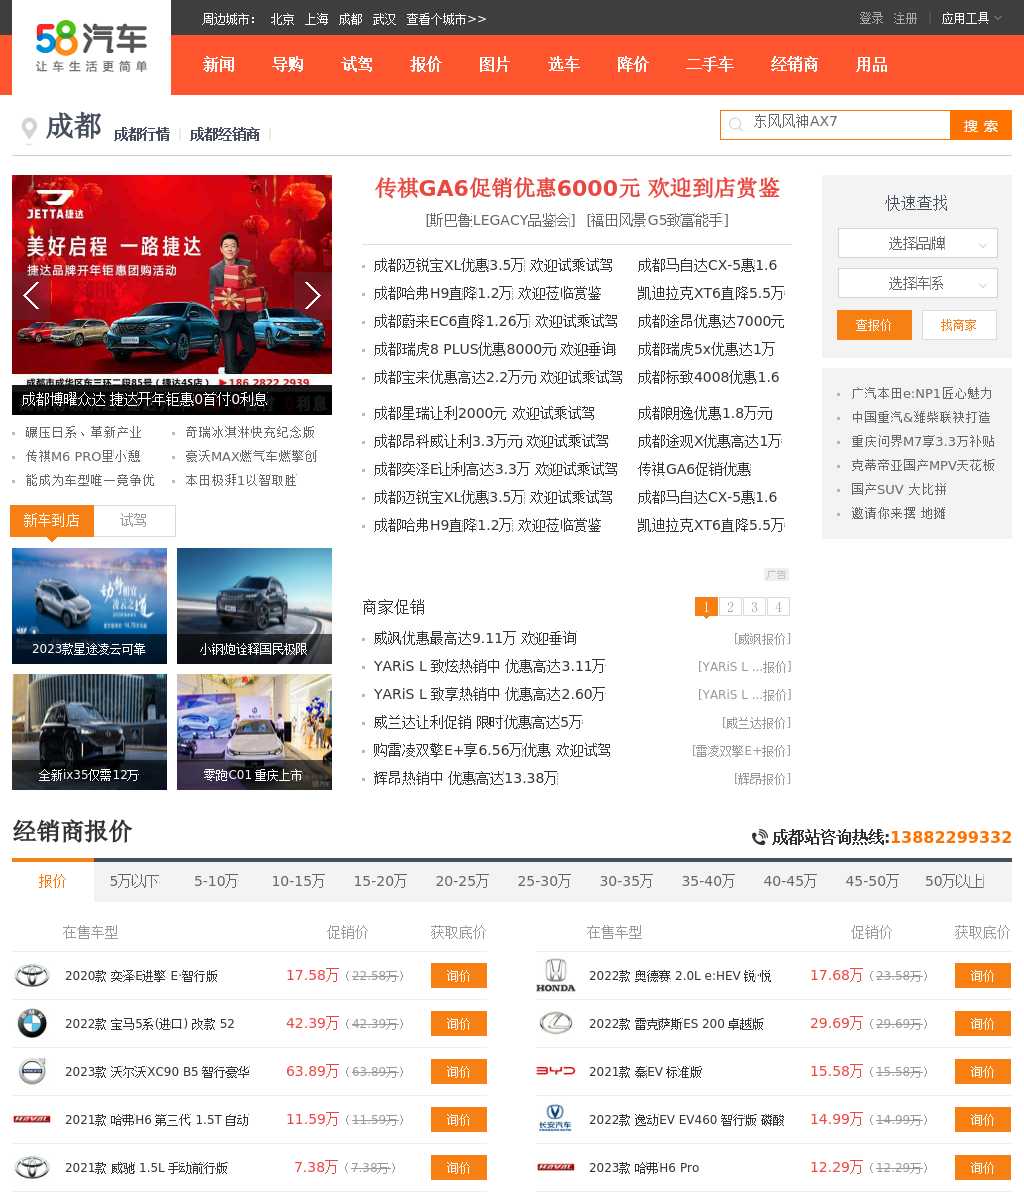Open the 零跑C01重庆上市 thumbnail

point(254,732)
